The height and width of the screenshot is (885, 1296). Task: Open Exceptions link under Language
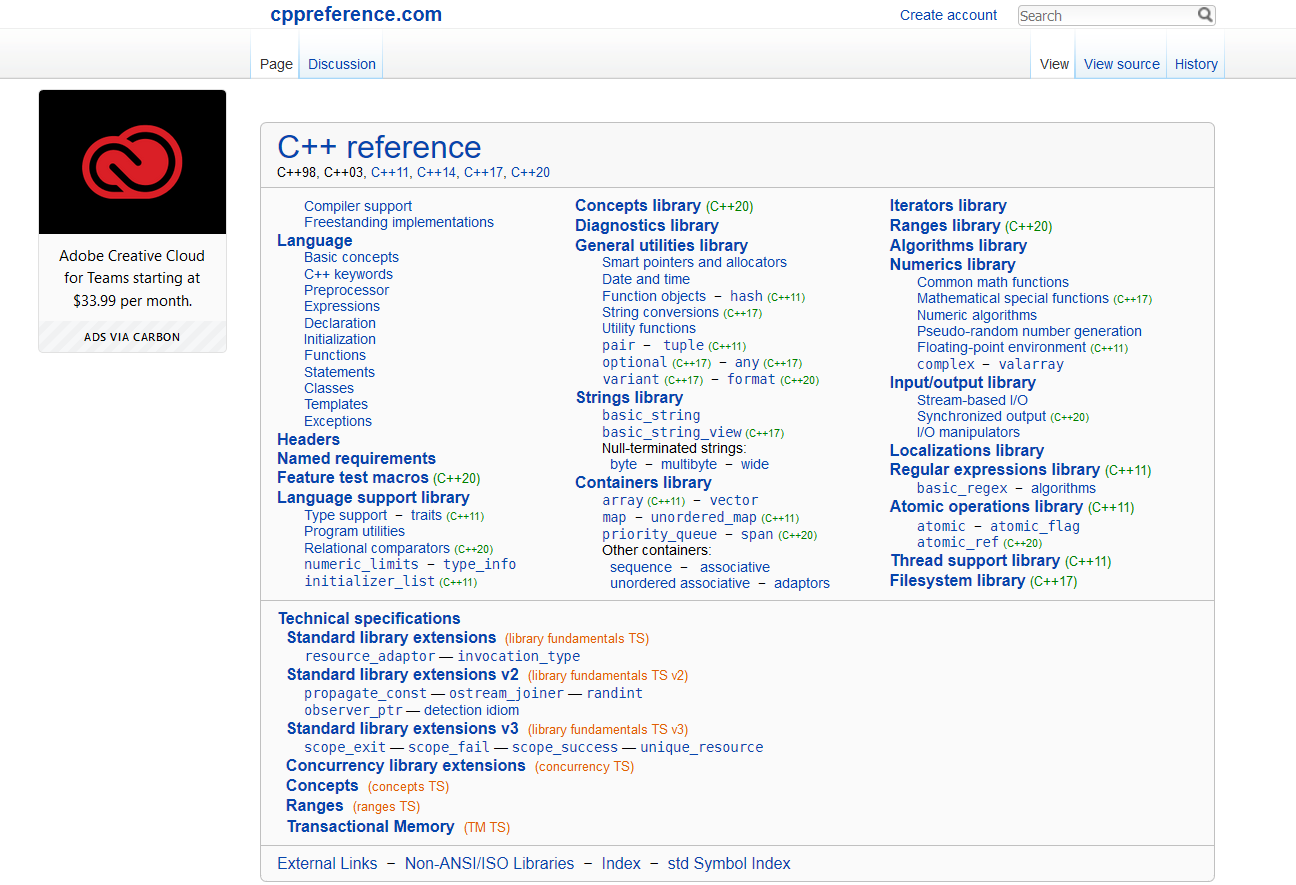[x=338, y=421]
